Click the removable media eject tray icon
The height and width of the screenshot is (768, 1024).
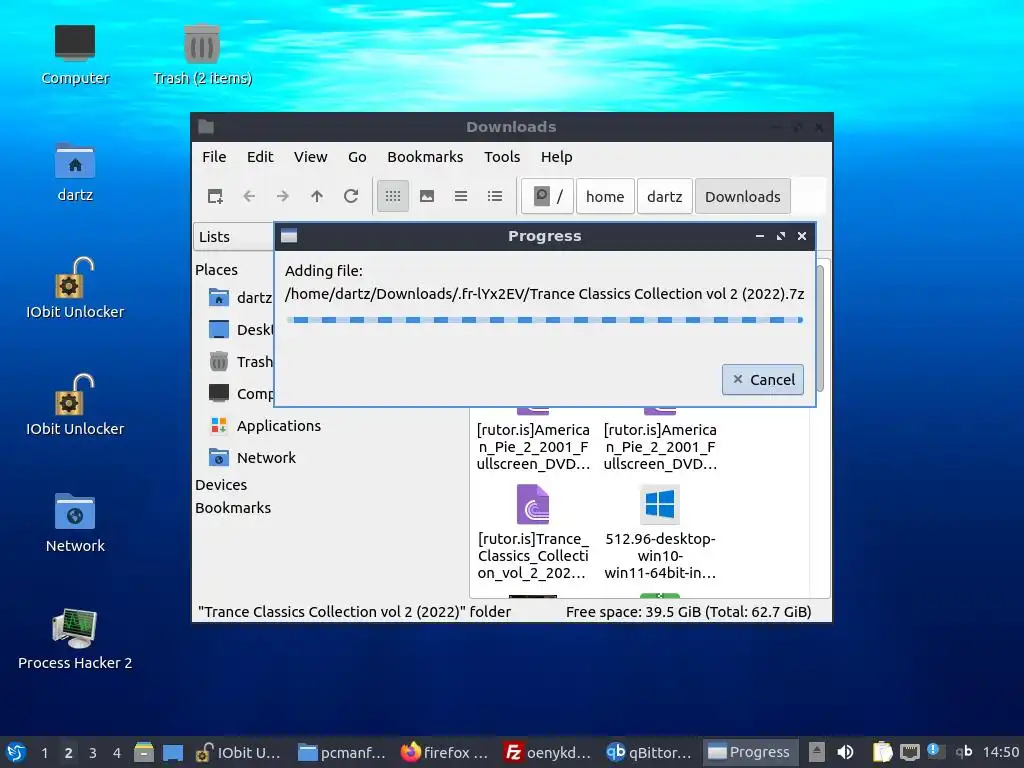pos(816,752)
